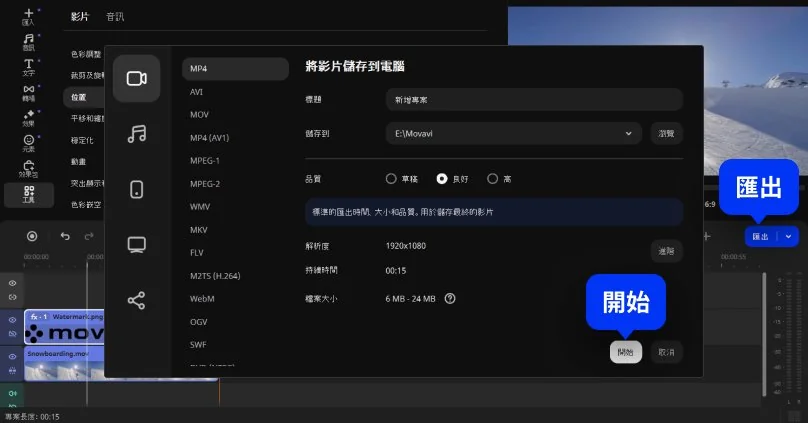The height and width of the screenshot is (423, 808).
Task: Click the 1920x1080 resolution value
Action: click(406, 246)
